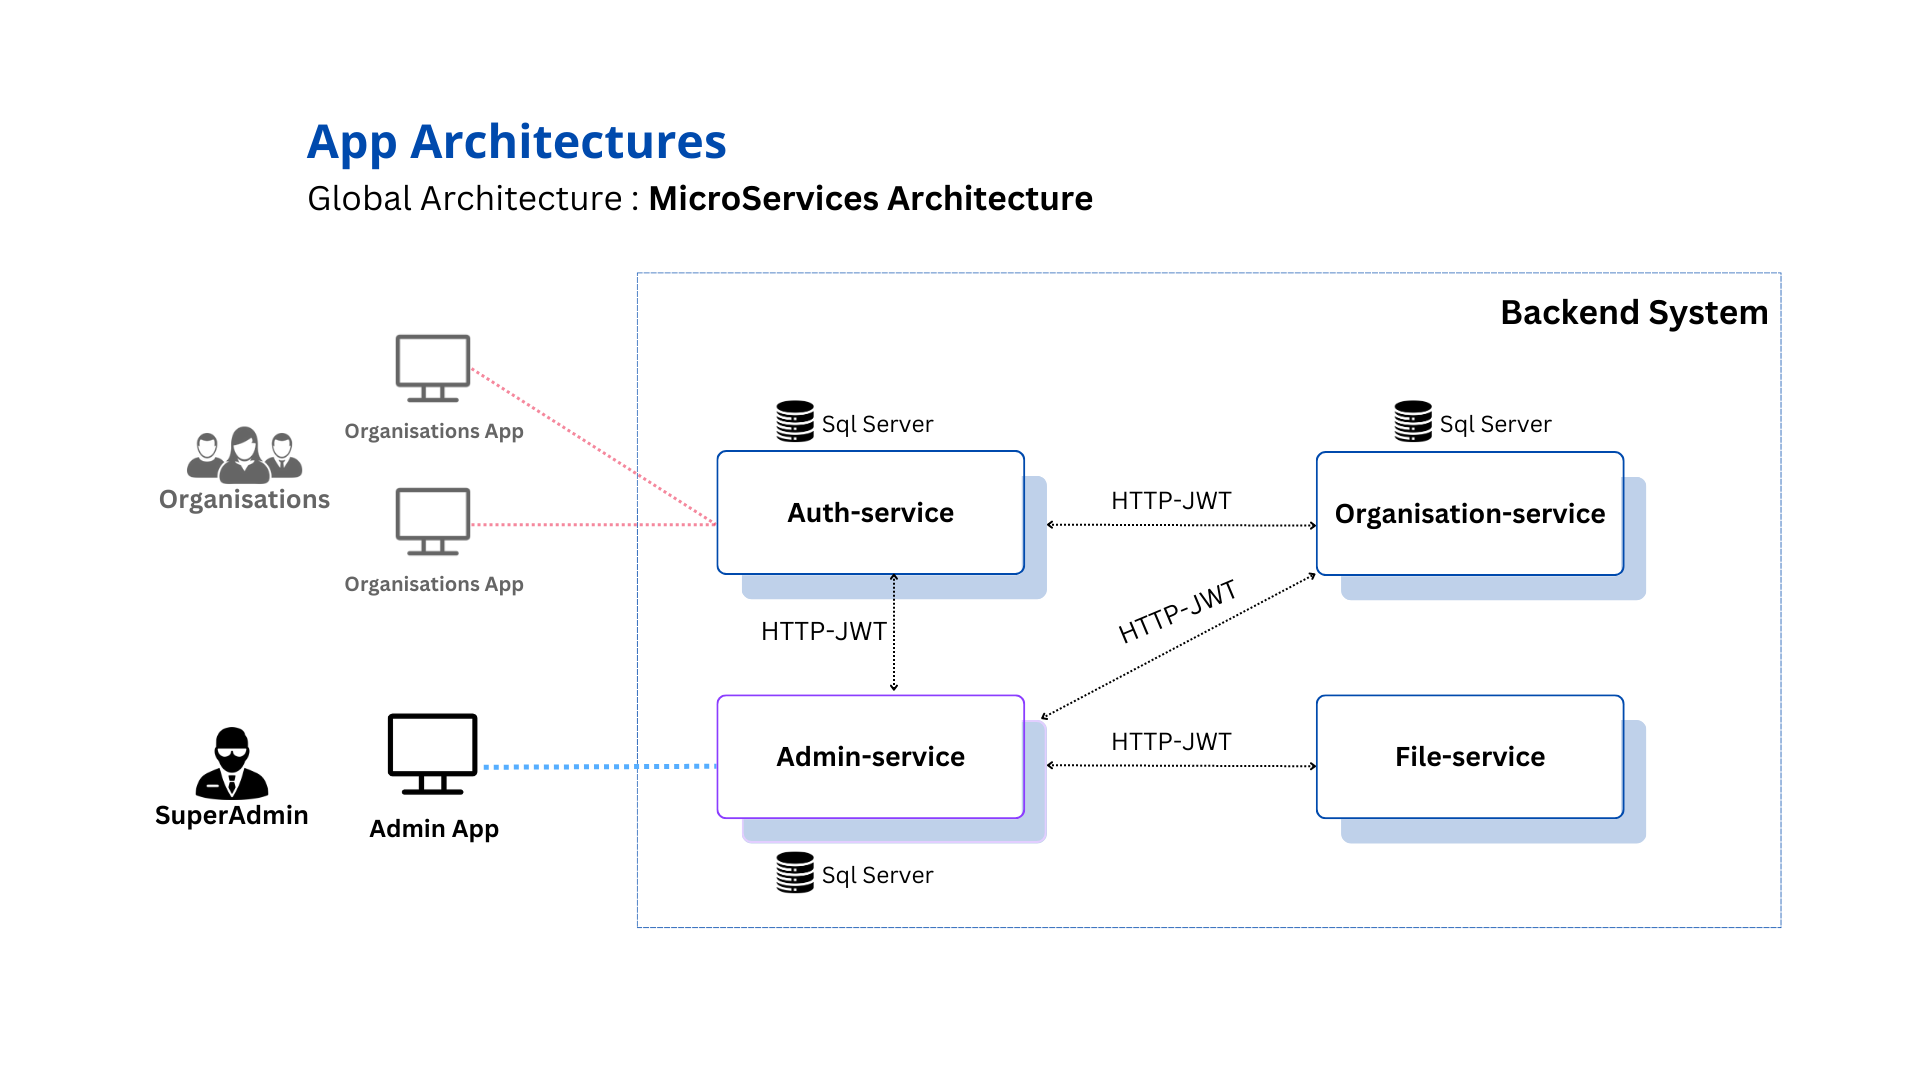The height and width of the screenshot is (1080, 1920).
Task: Select the Organisation-service box
Action: pyautogui.click(x=1470, y=513)
